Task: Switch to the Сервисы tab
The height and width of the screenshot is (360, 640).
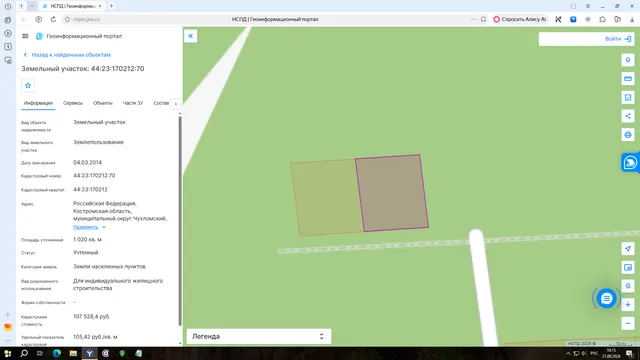Action: click(x=73, y=103)
